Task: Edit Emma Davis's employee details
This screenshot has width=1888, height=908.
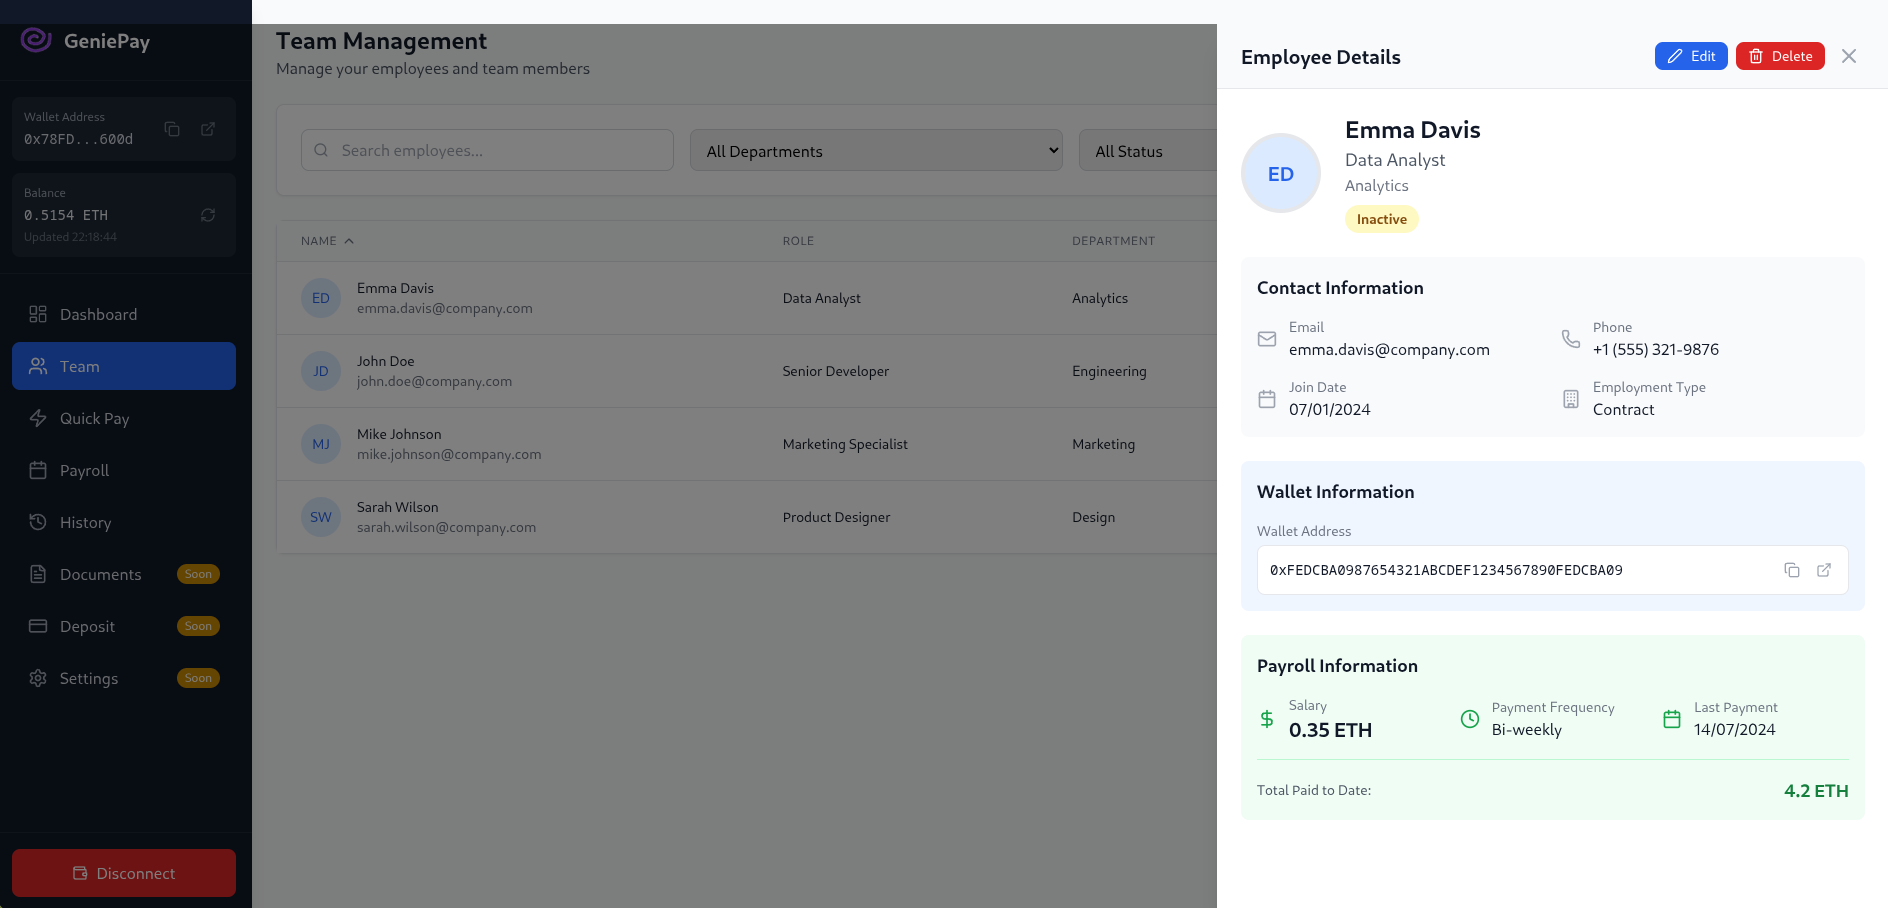Action: click(1690, 56)
